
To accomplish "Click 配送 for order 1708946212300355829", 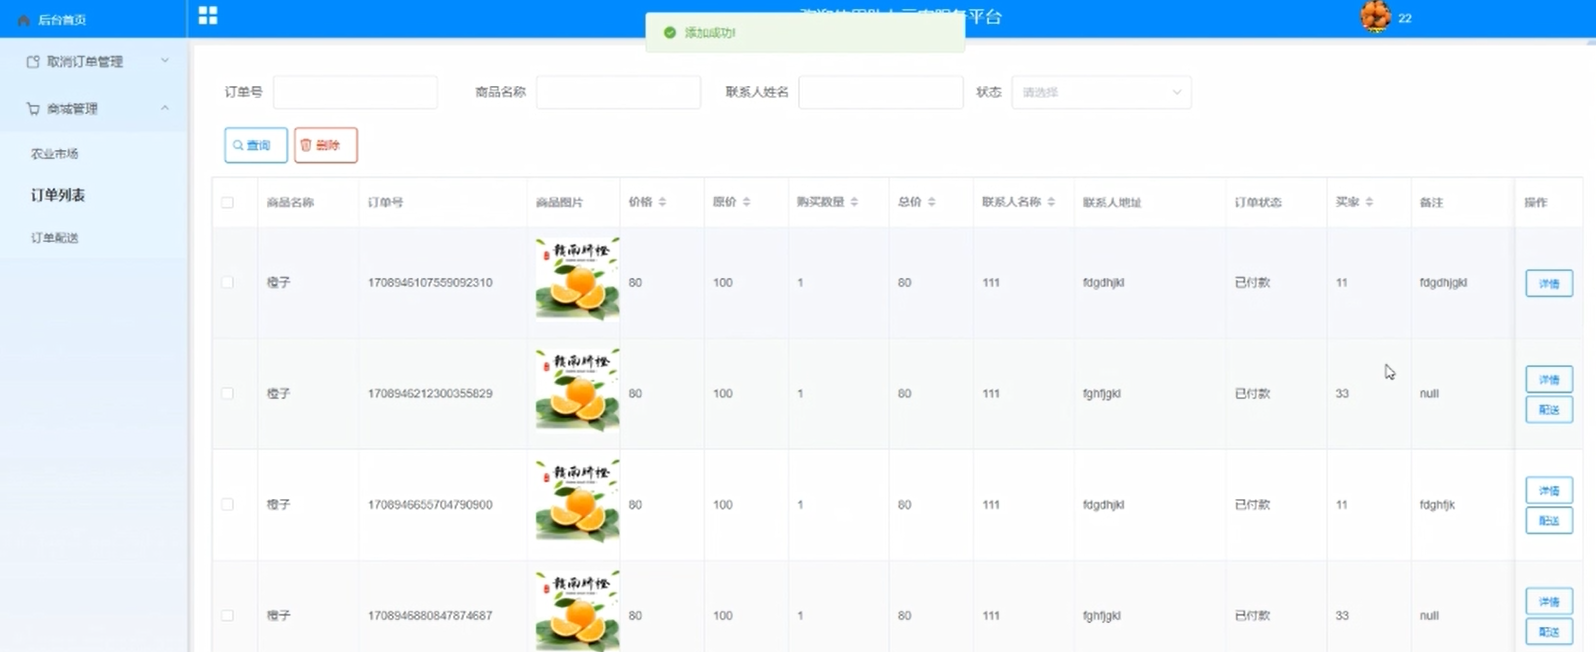I will (x=1549, y=409).
